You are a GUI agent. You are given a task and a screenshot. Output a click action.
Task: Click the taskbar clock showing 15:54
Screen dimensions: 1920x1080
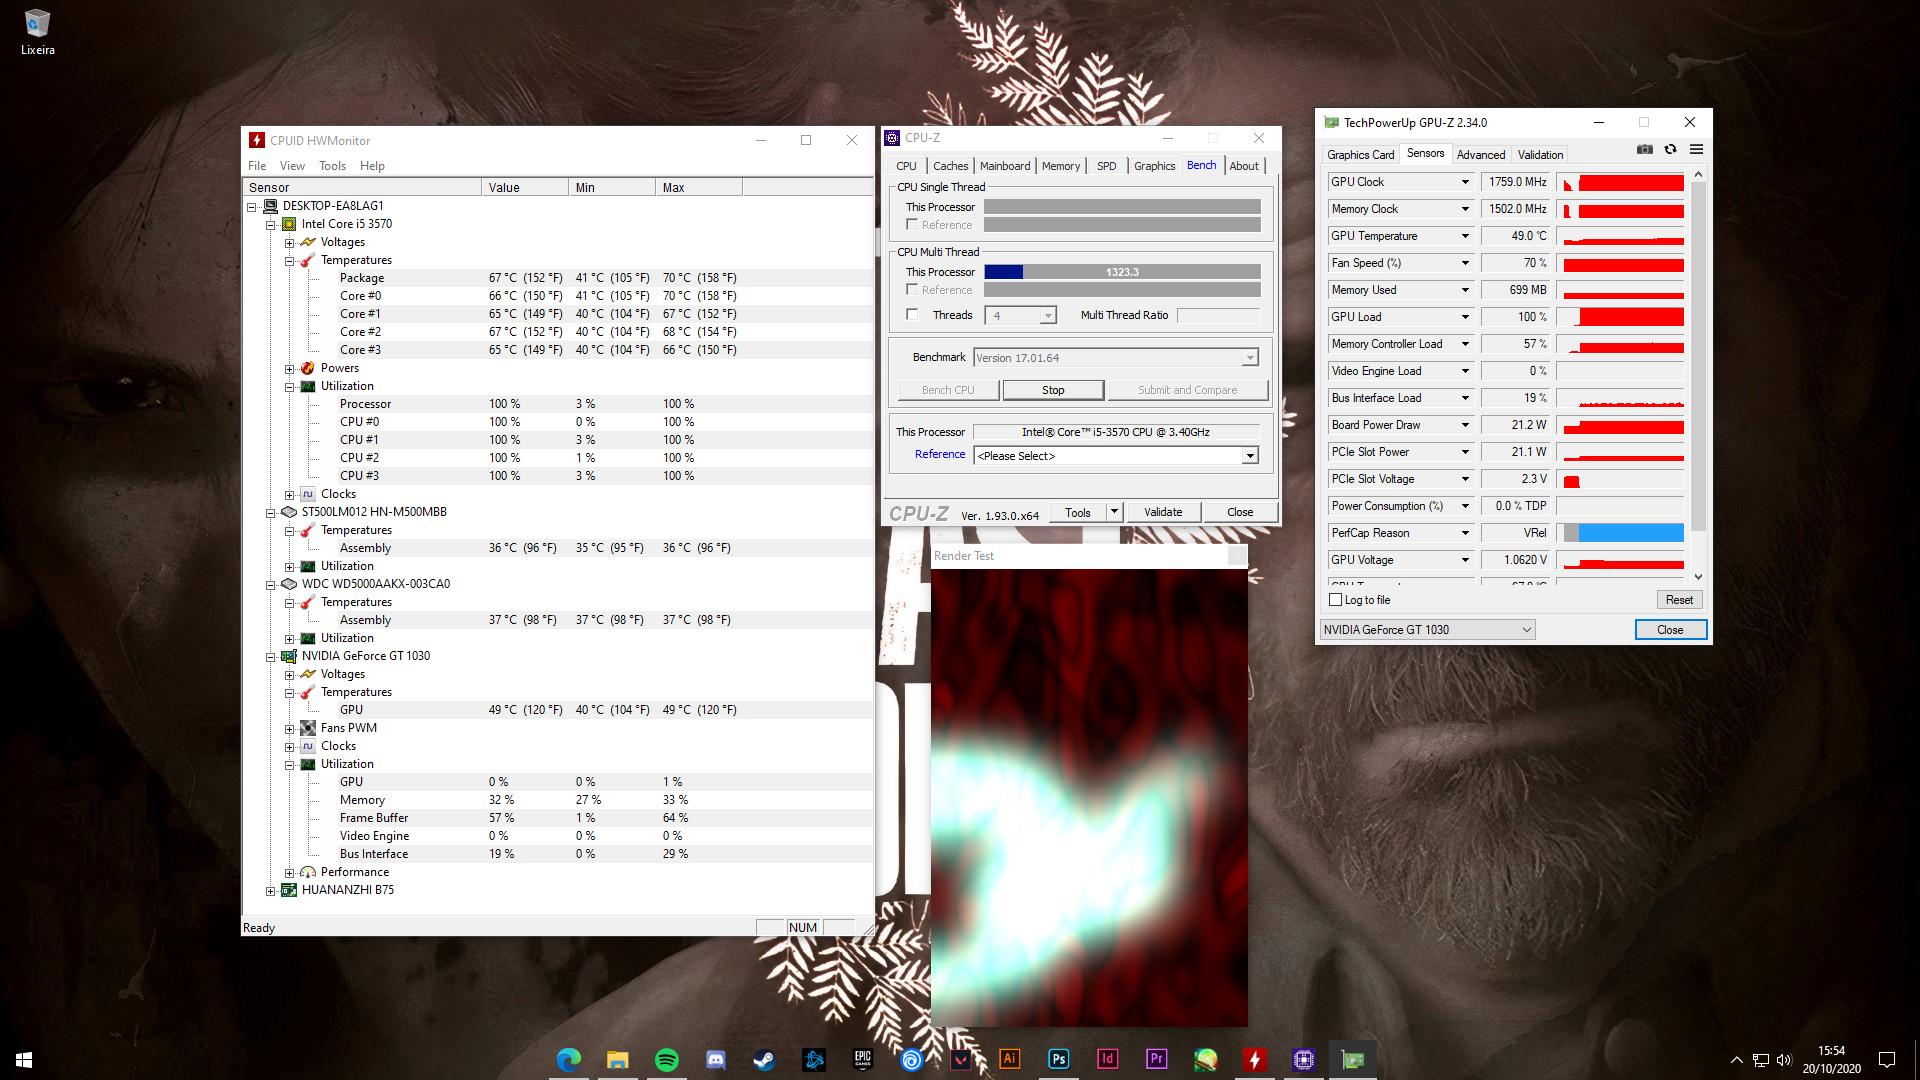[1831, 1059]
